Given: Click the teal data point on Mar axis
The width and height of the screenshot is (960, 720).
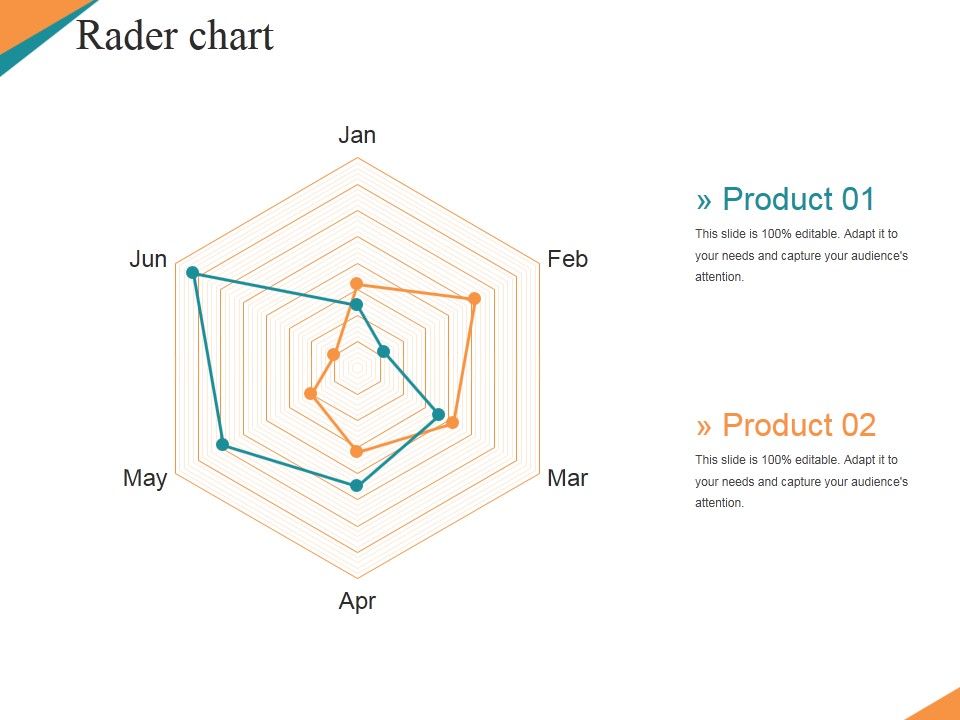Looking at the screenshot, I should (x=437, y=413).
